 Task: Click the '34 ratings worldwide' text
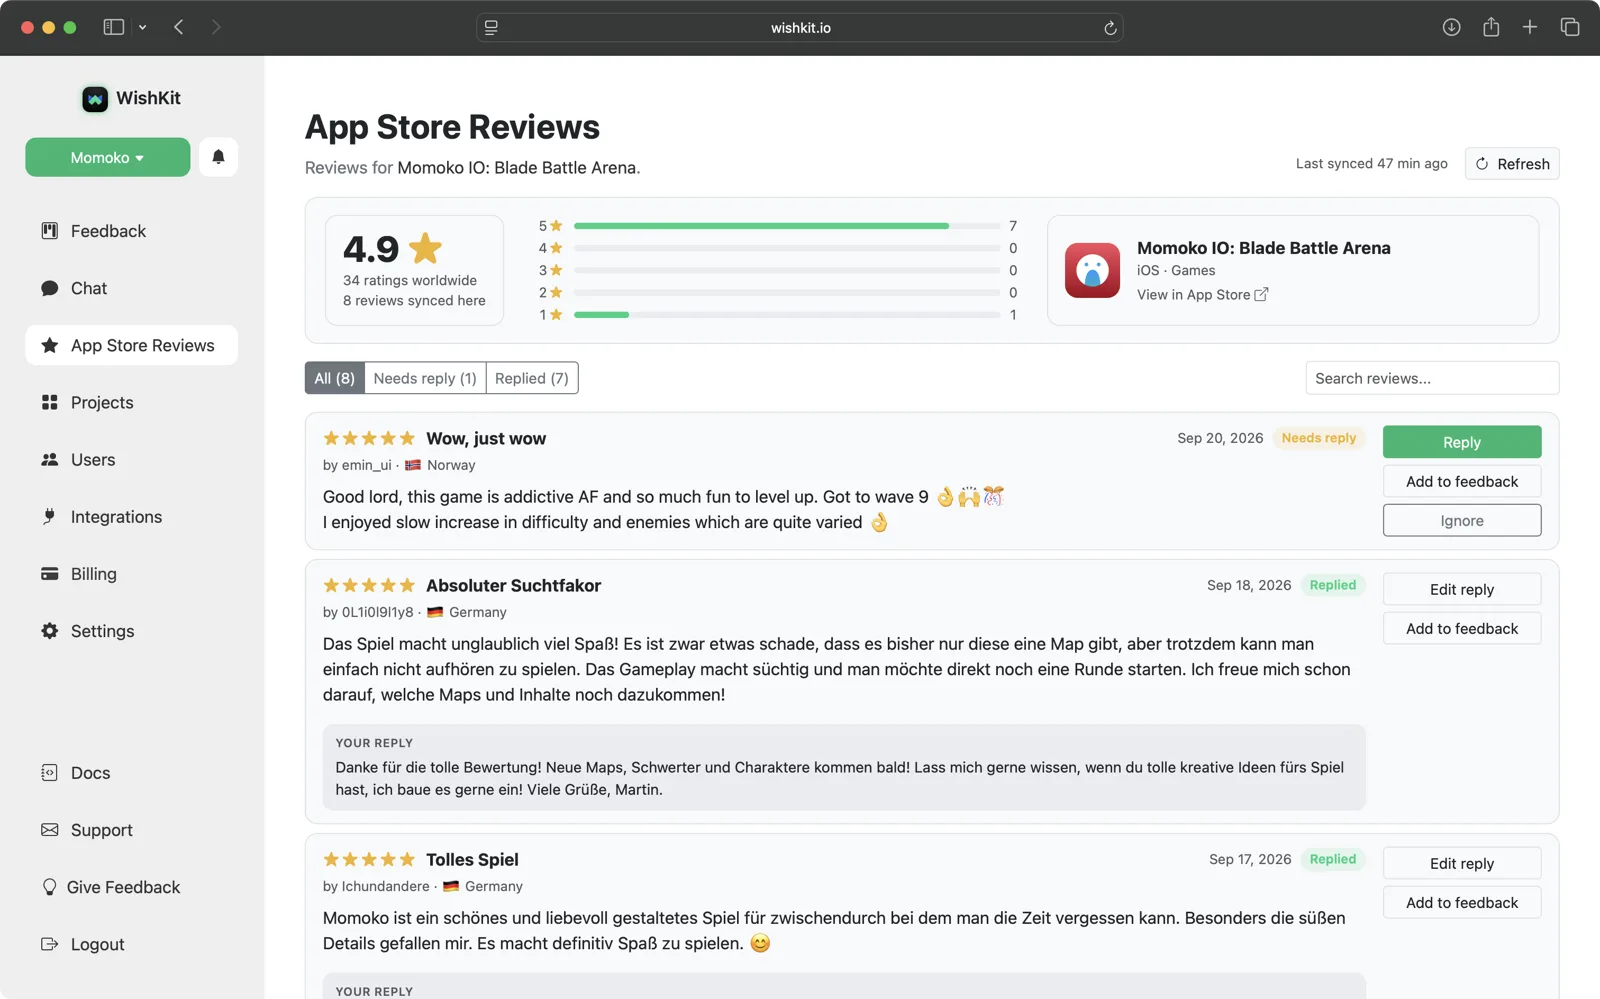pos(410,281)
